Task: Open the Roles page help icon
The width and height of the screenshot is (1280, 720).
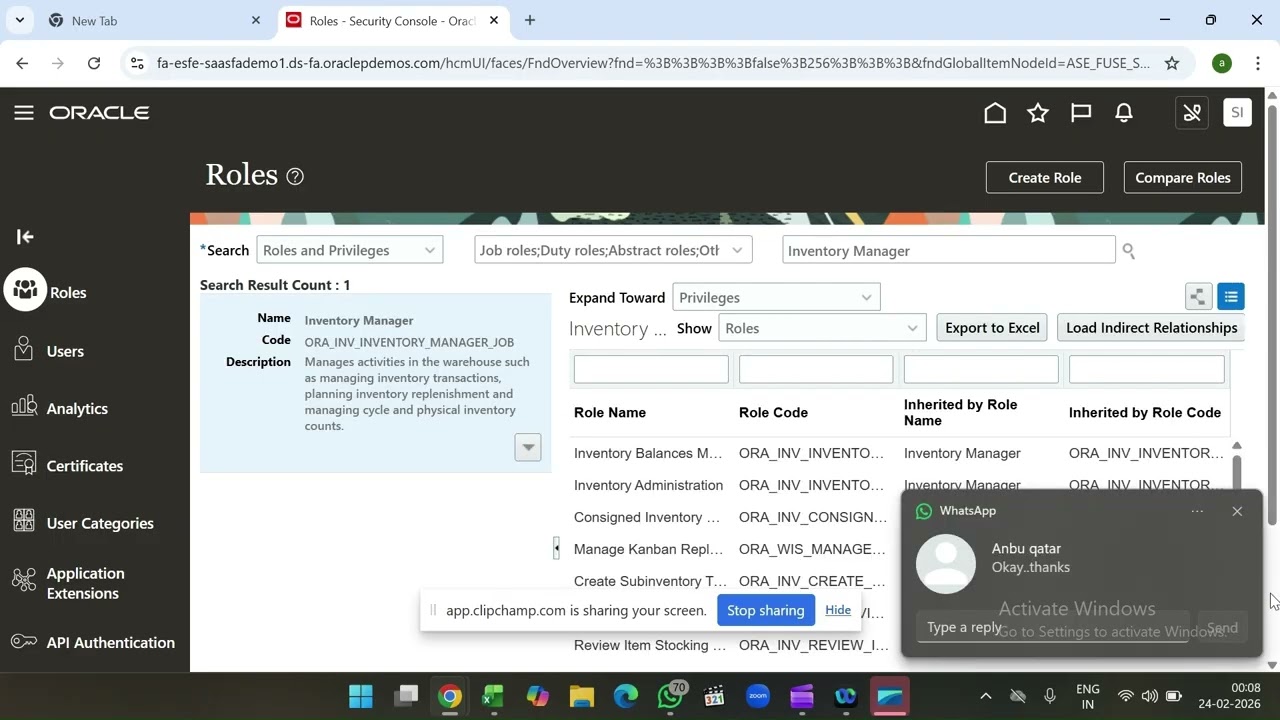Action: (295, 176)
